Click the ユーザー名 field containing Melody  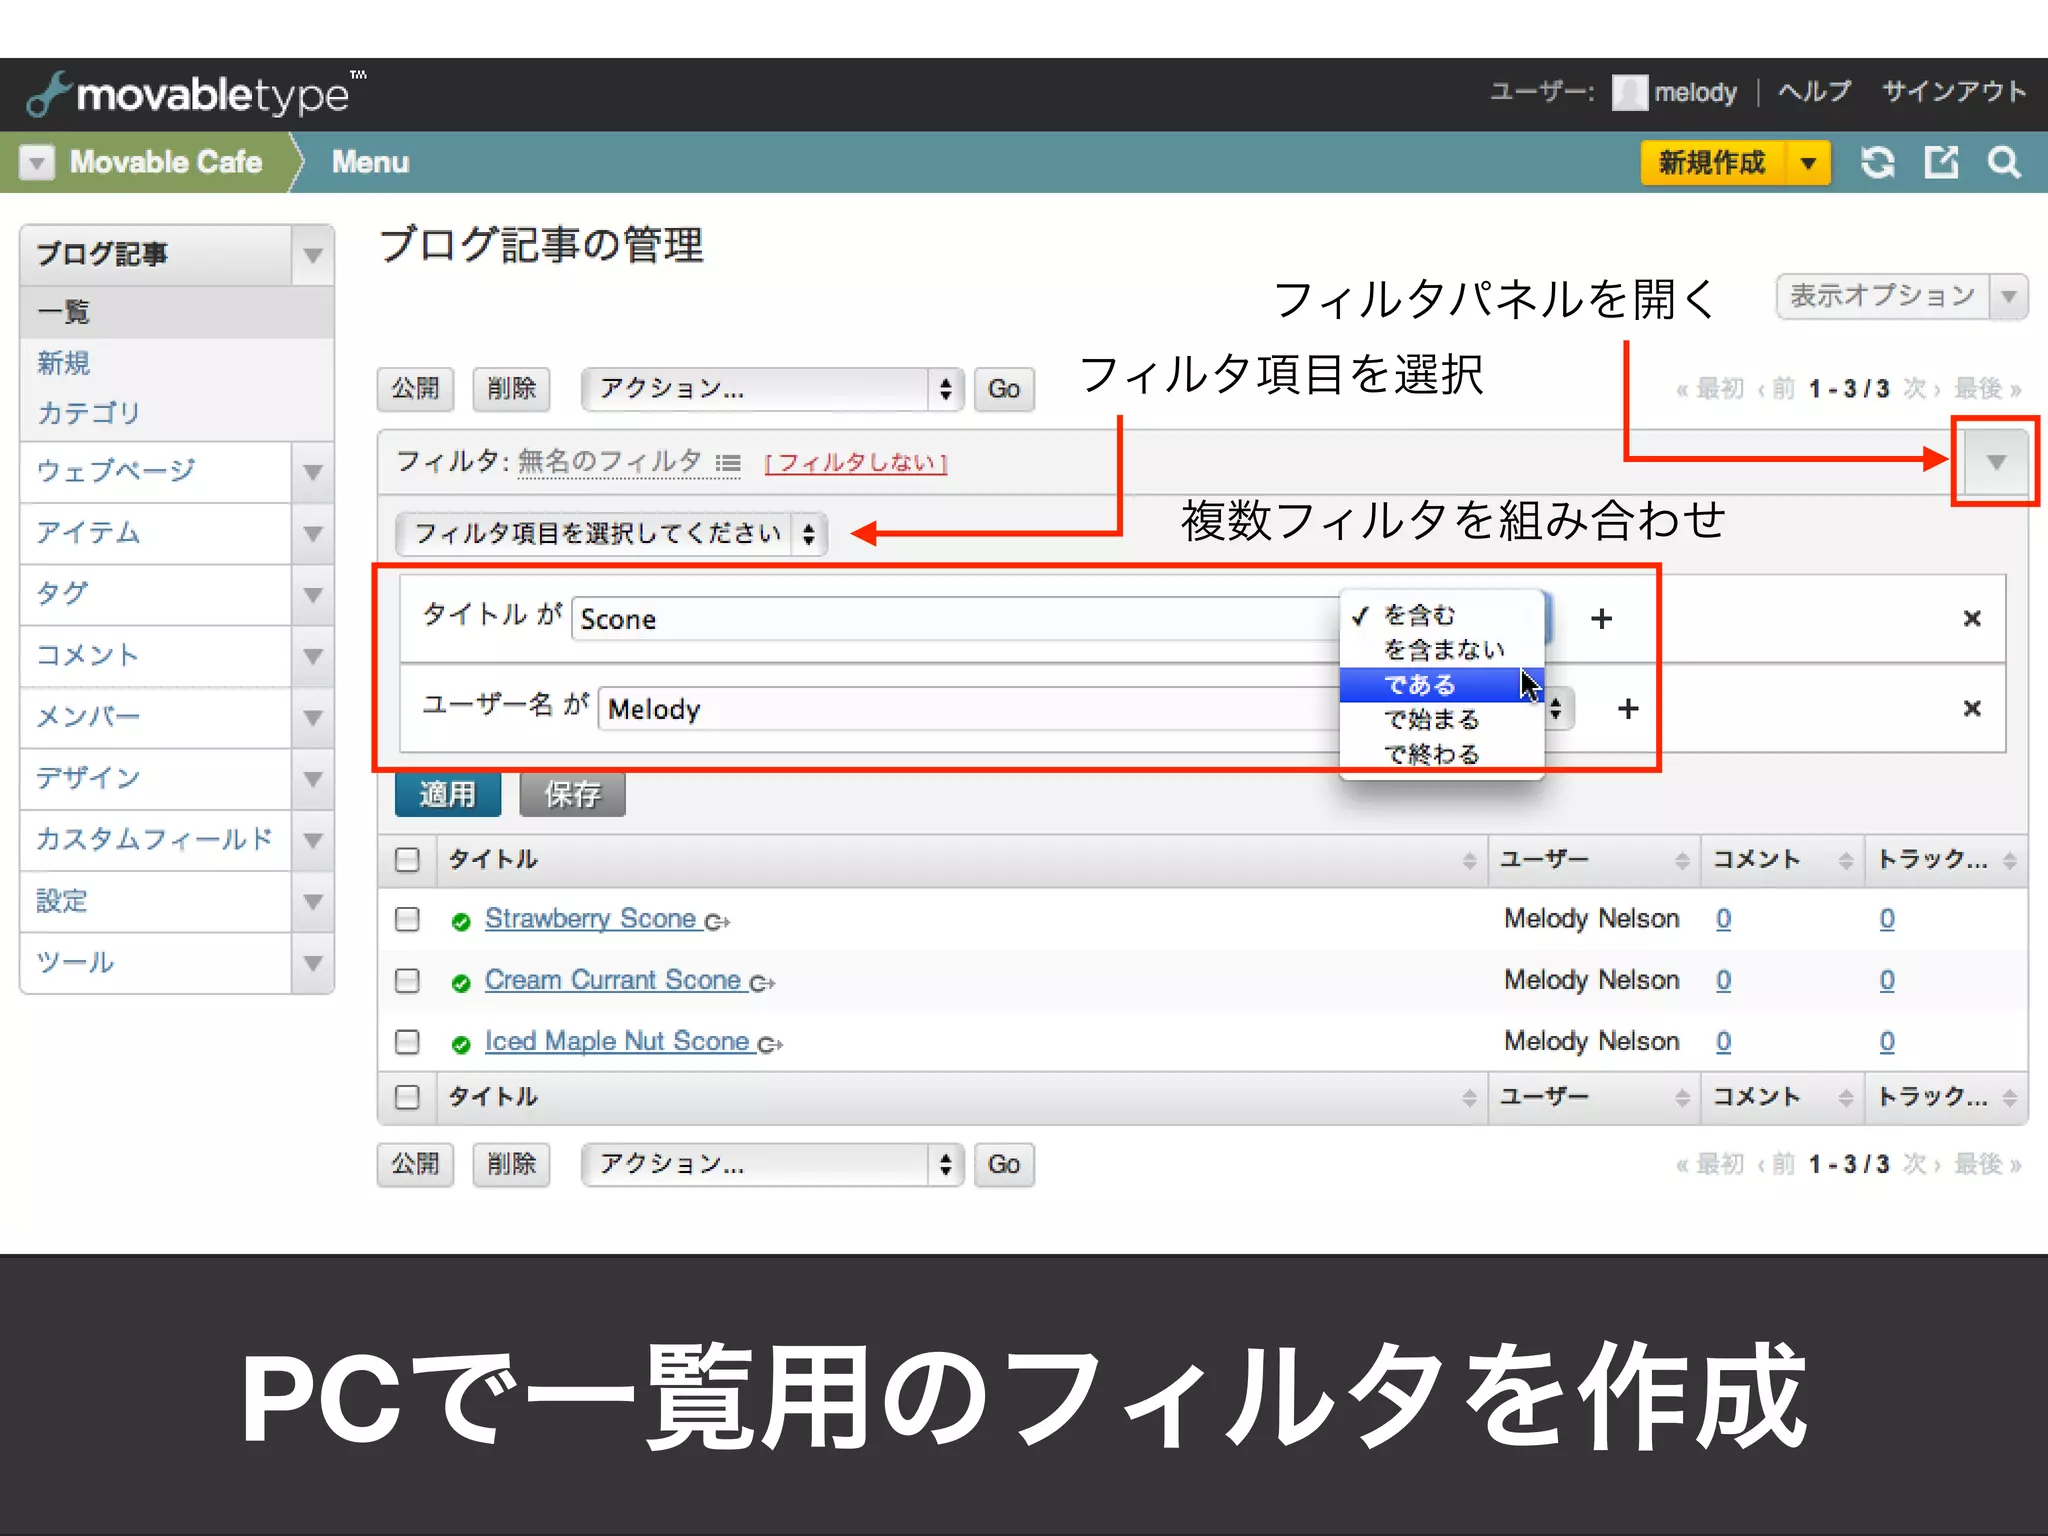(x=969, y=709)
